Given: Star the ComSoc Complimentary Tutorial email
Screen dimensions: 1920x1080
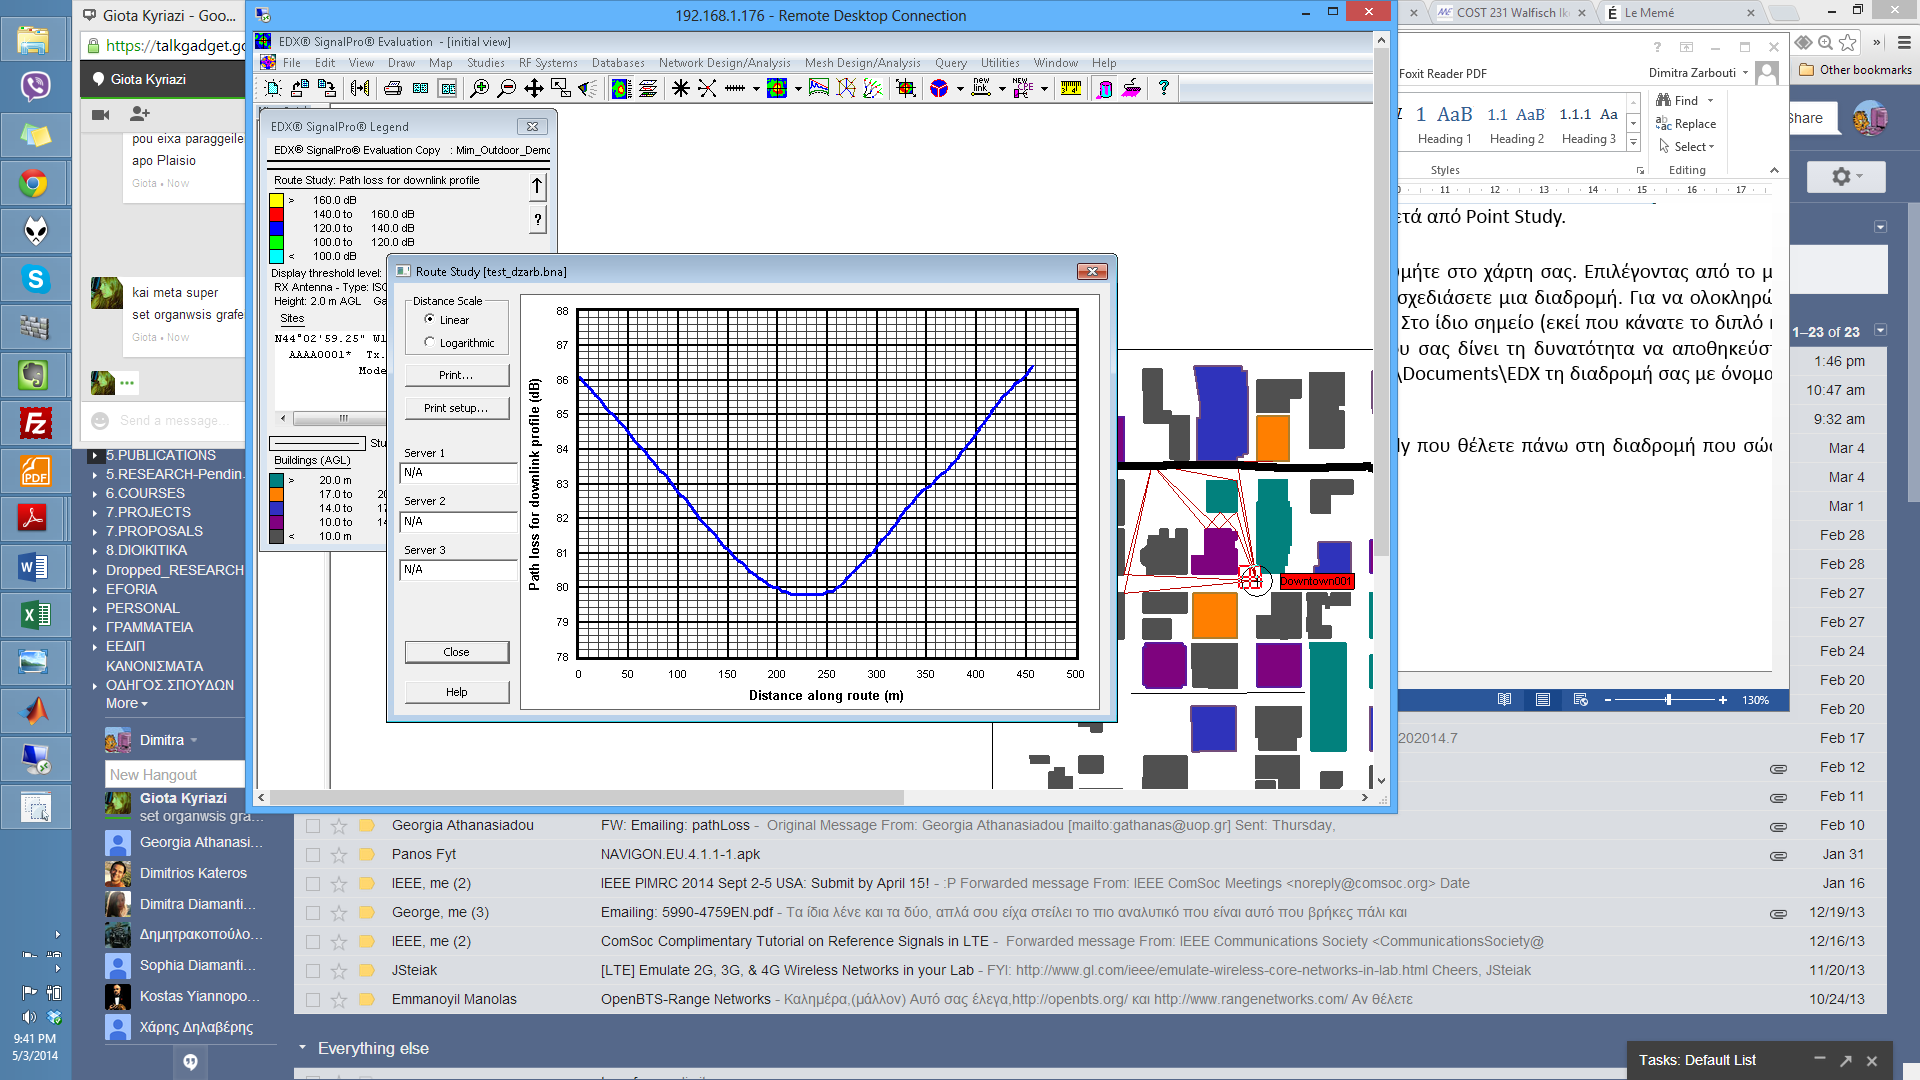Looking at the screenshot, I should (x=339, y=942).
